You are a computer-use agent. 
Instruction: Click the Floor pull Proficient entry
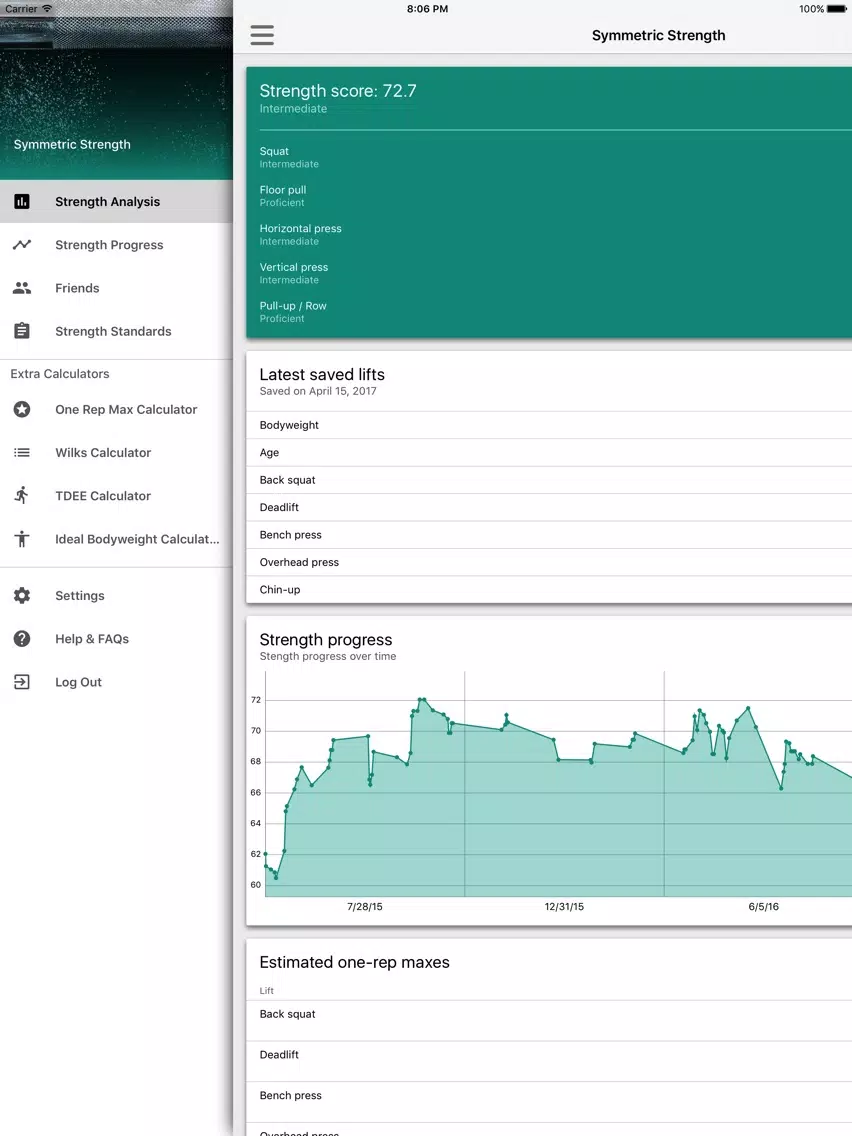coord(283,196)
